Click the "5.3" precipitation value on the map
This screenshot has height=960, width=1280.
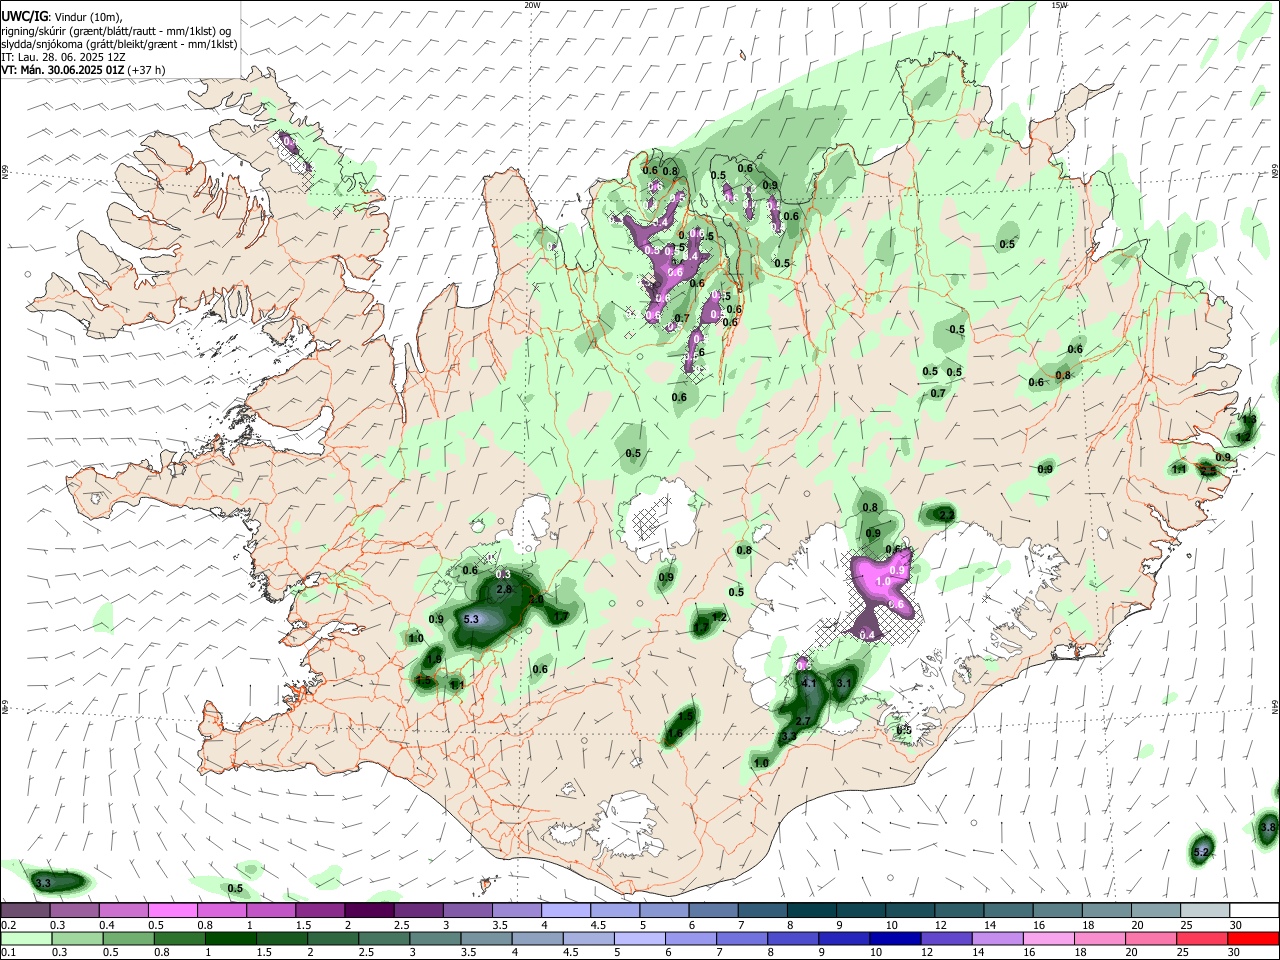[x=473, y=619]
